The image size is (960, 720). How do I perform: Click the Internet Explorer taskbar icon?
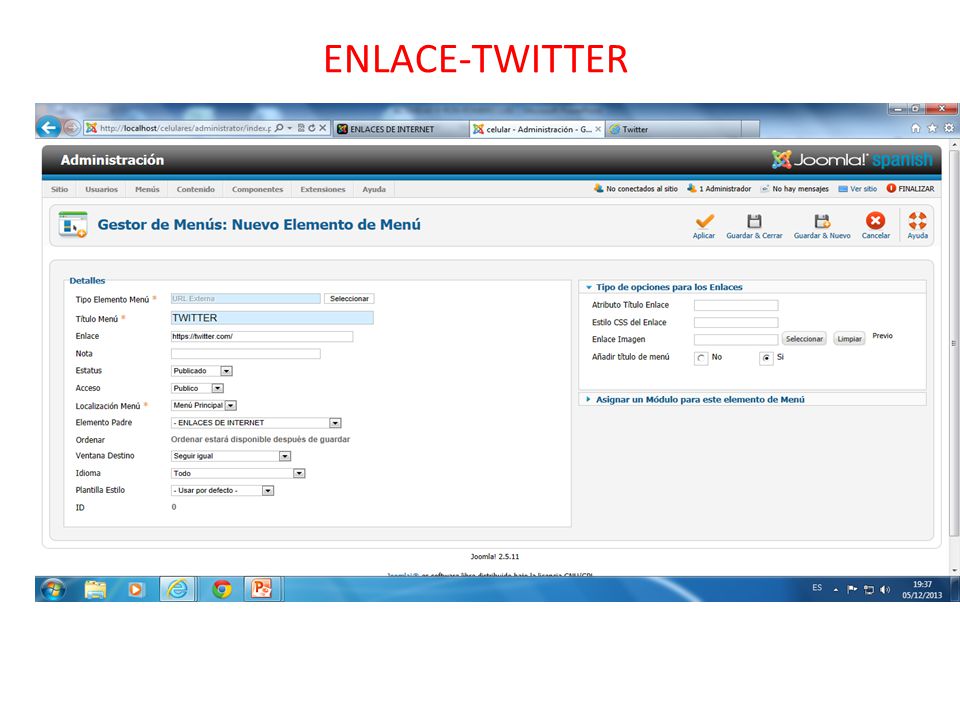pyautogui.click(x=178, y=590)
